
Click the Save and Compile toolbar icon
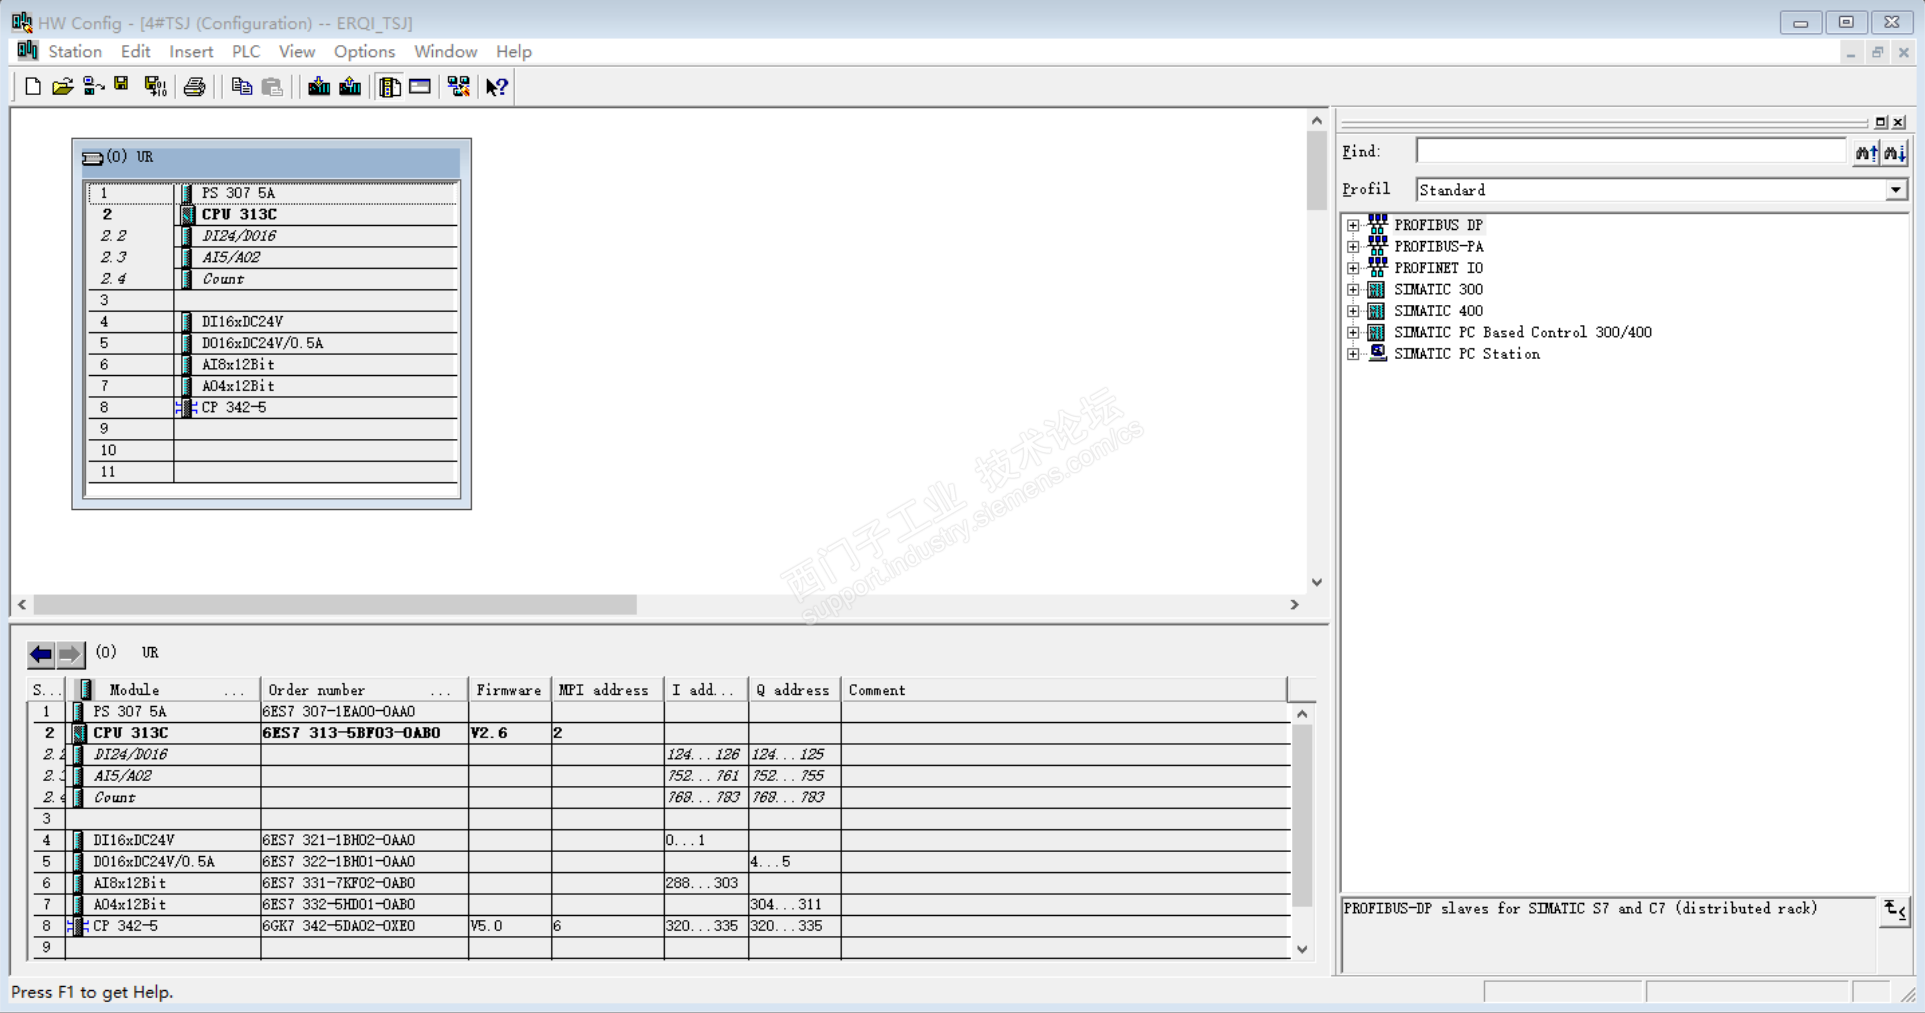click(155, 87)
